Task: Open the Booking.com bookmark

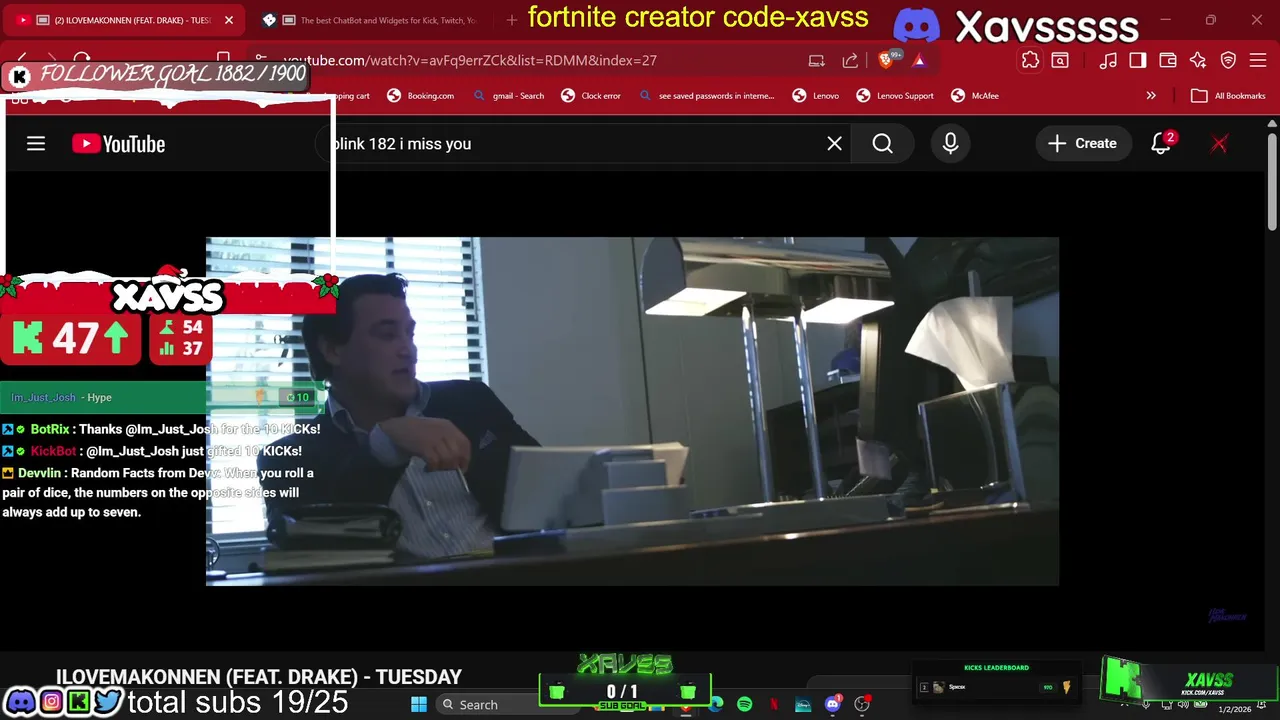Action: [x=420, y=96]
